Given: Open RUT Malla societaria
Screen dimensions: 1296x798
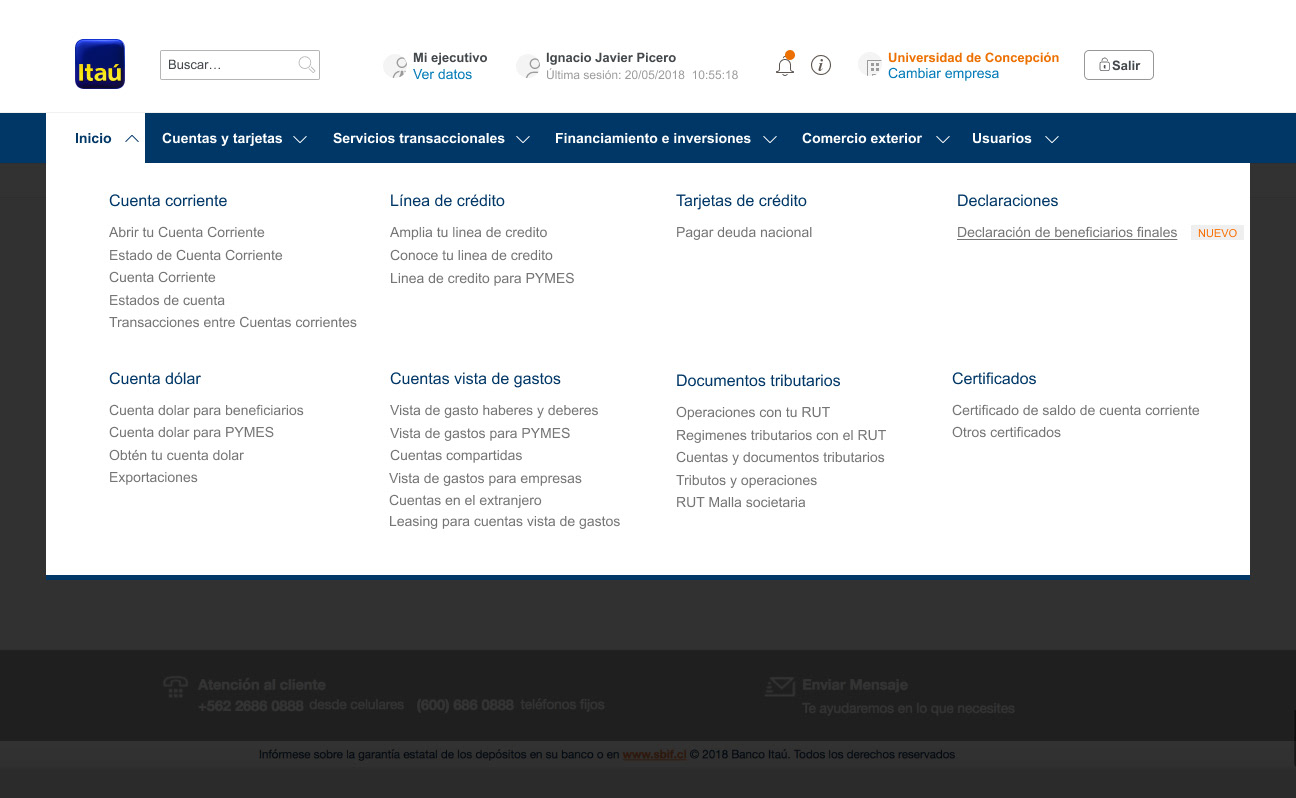Looking at the screenshot, I should [x=740, y=502].
